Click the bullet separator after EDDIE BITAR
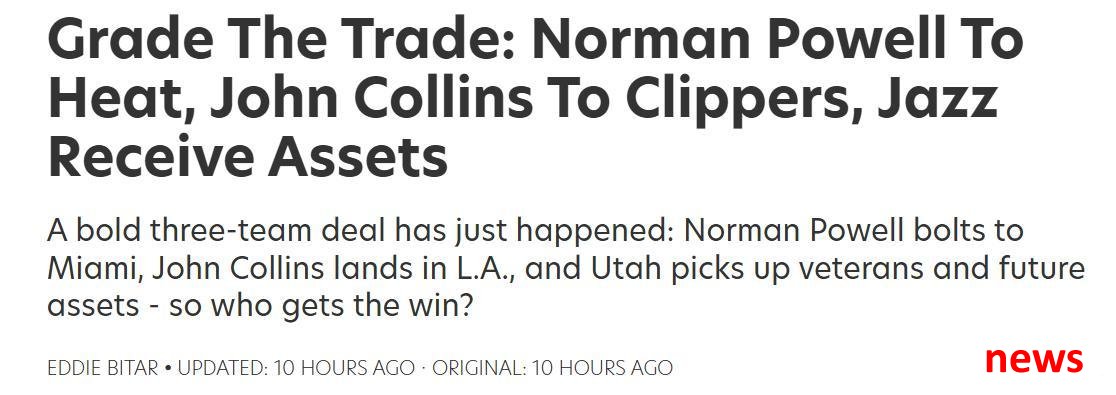The image size is (1116, 395). click(167, 369)
